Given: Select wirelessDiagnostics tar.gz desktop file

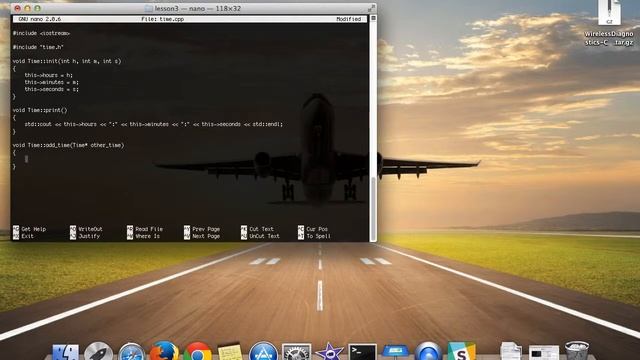Looking at the screenshot, I should point(609,23).
